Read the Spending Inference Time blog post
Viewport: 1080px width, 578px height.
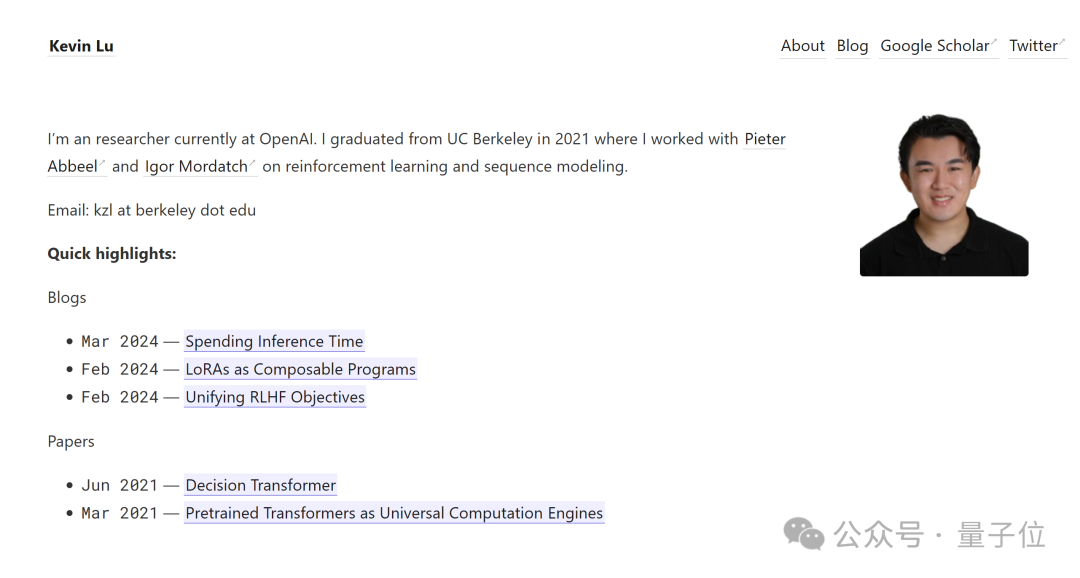click(x=274, y=342)
